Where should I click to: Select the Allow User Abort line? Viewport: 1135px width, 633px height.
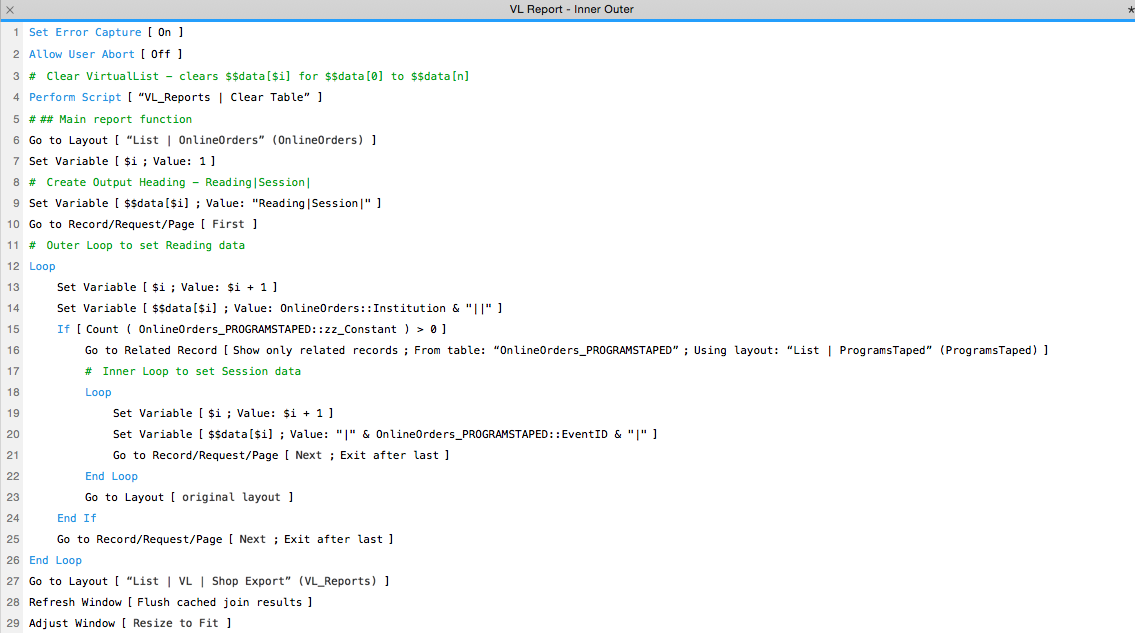coord(105,54)
